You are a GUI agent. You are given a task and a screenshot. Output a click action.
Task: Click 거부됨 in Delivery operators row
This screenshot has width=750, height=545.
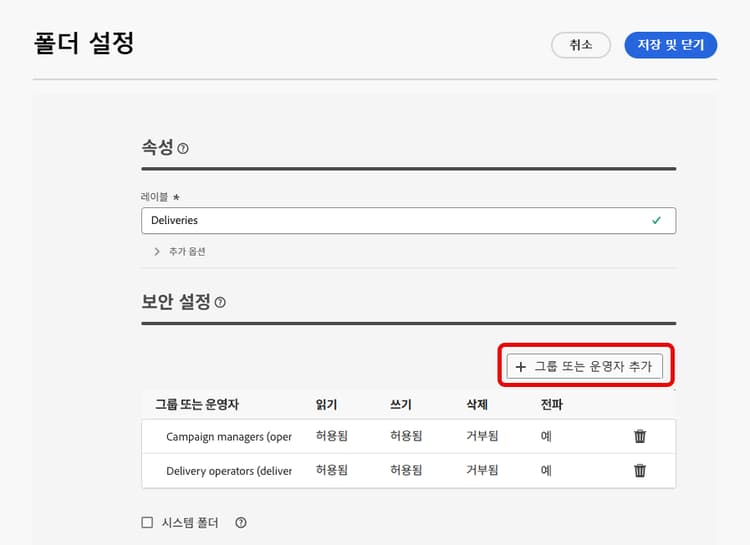[x=482, y=470]
